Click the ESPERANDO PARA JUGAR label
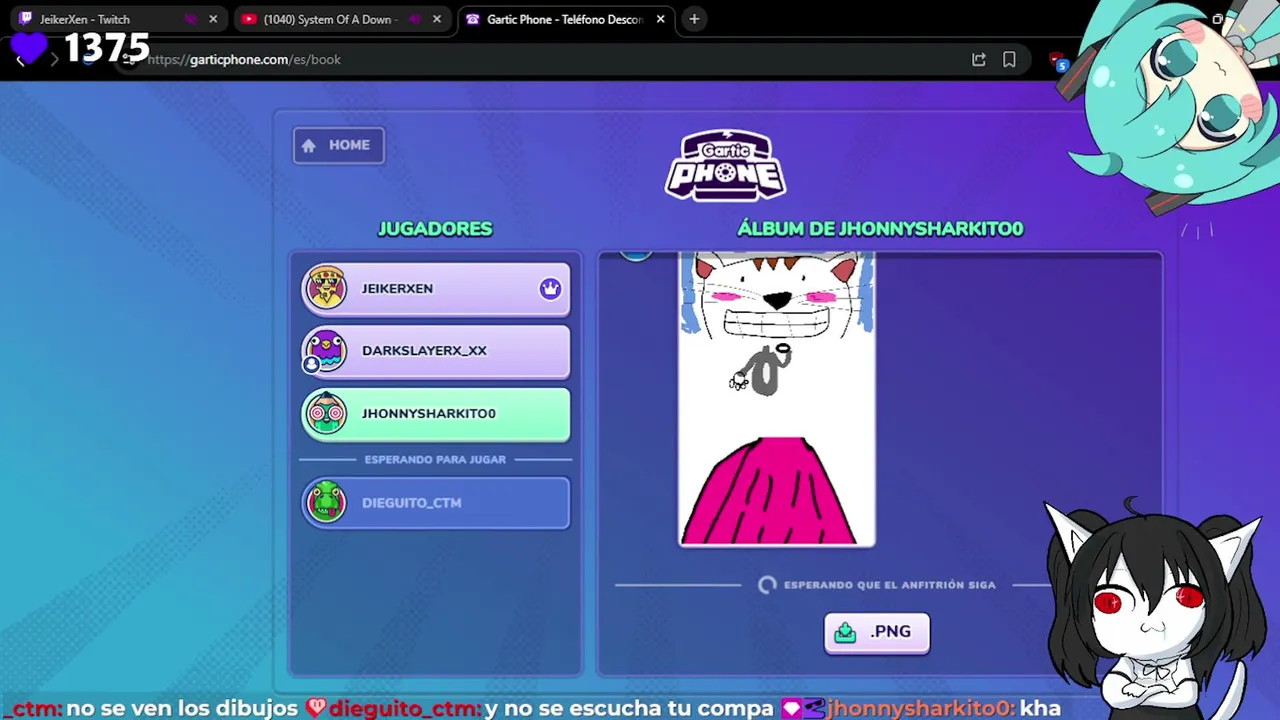 (435, 459)
